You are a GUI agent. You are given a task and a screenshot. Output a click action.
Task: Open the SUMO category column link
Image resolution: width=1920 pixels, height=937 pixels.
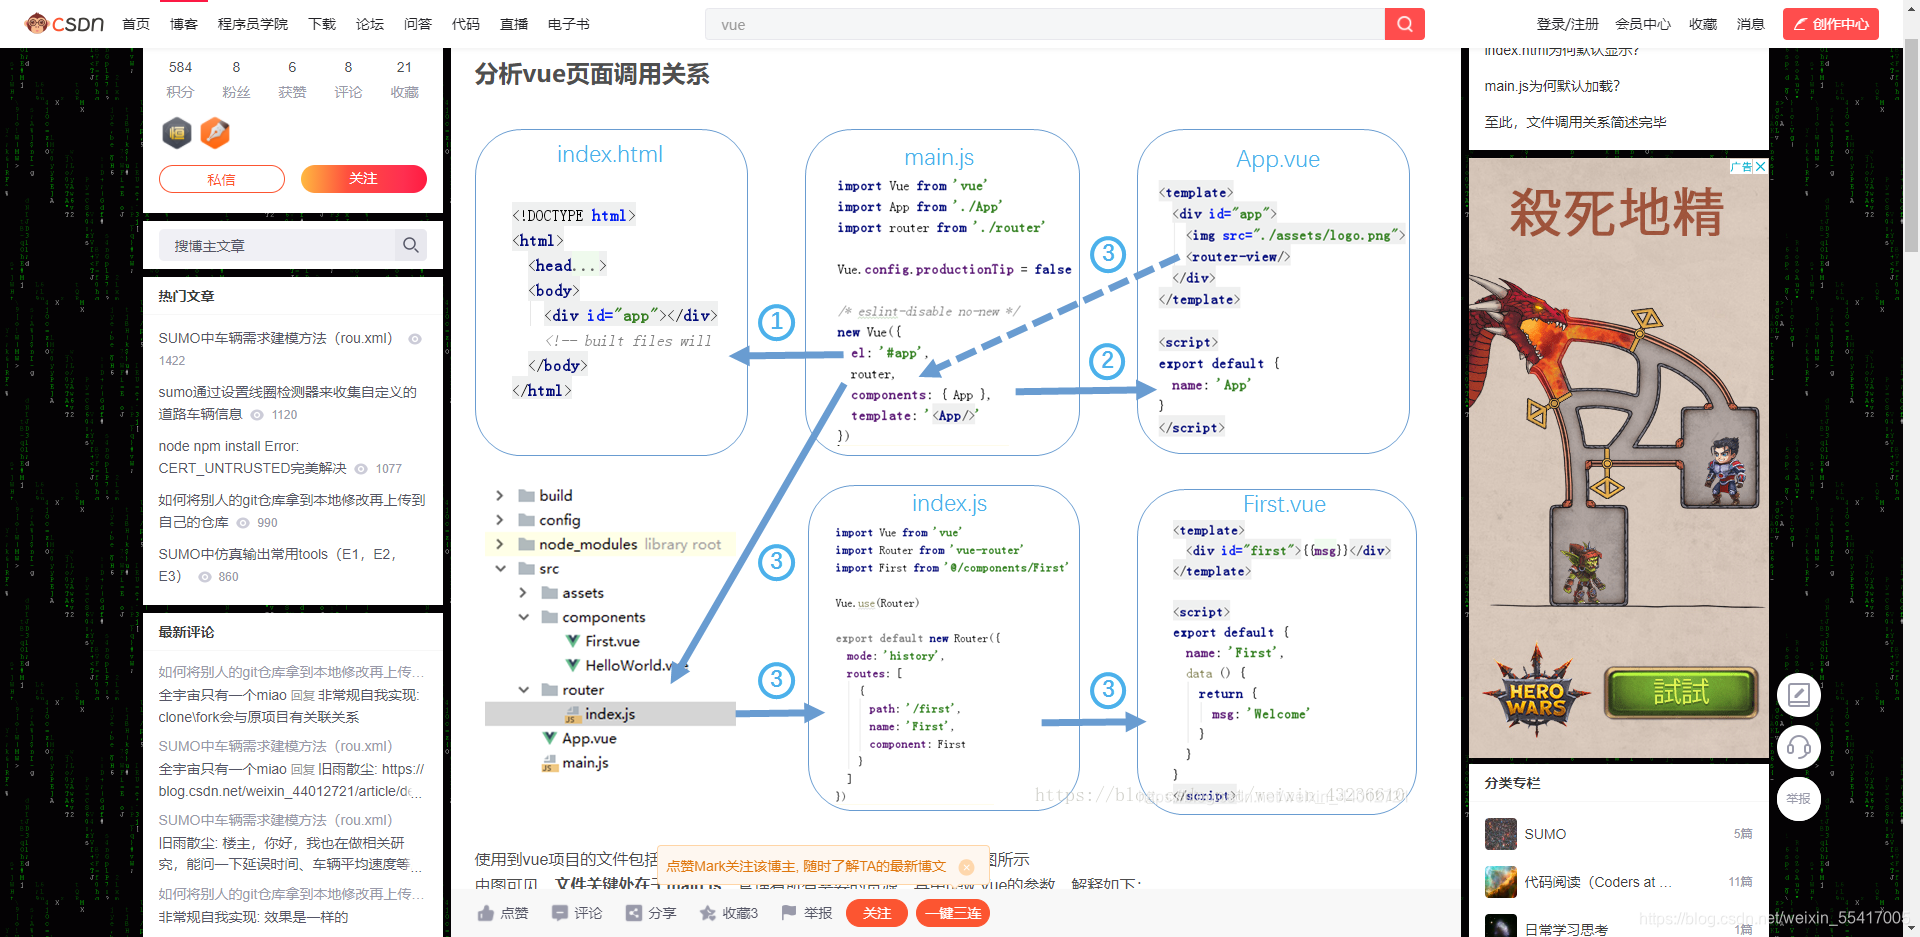point(1545,834)
